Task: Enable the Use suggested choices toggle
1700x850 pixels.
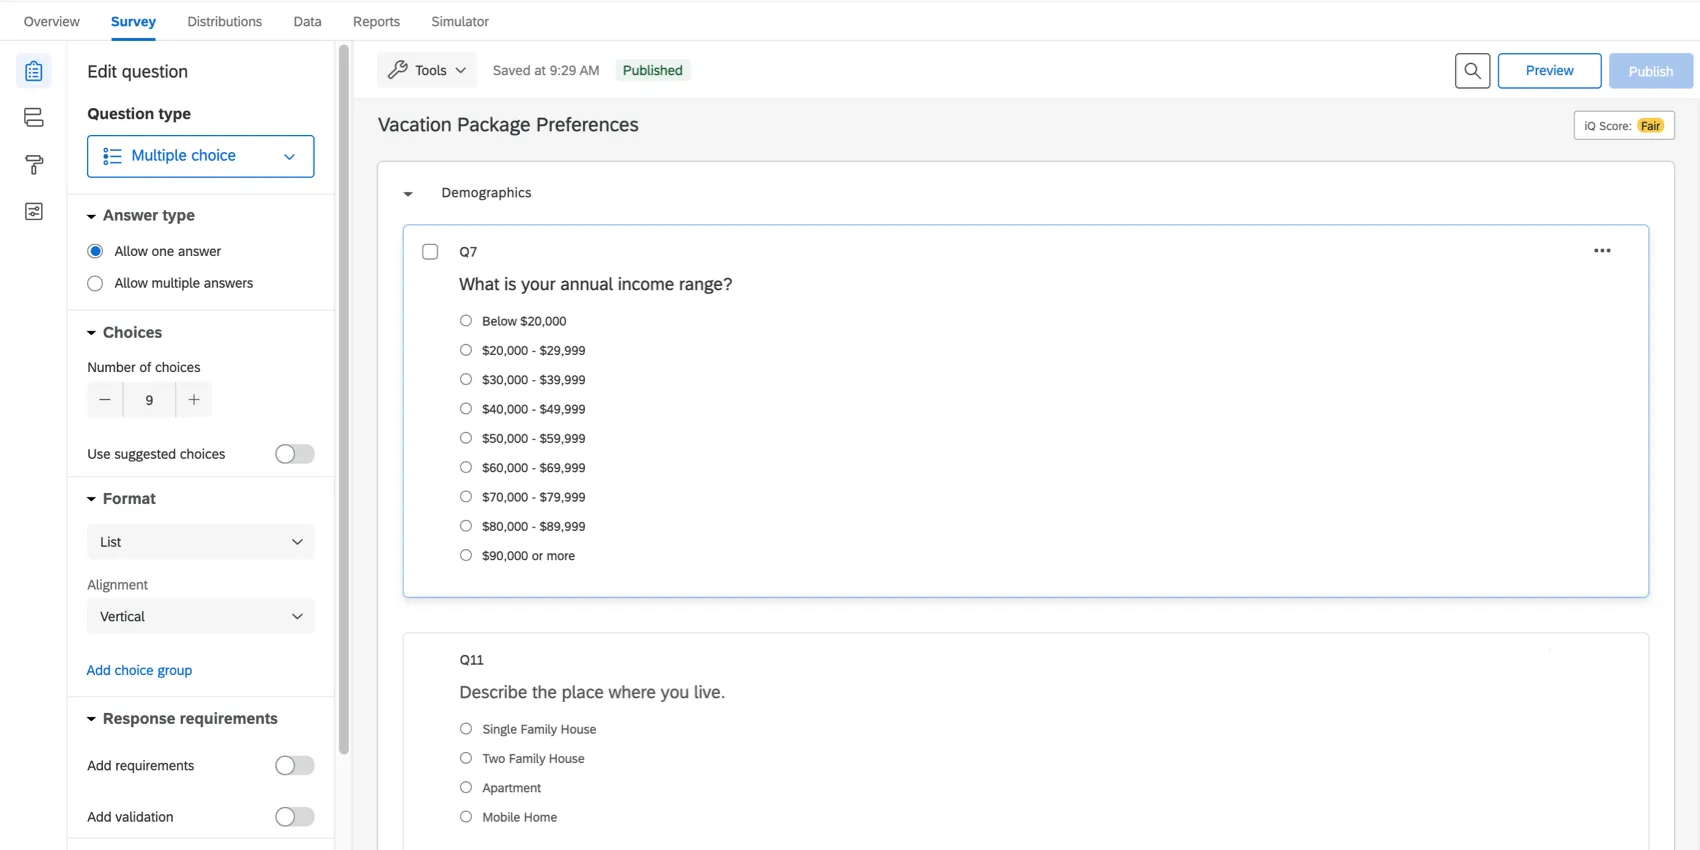Action: [295, 454]
